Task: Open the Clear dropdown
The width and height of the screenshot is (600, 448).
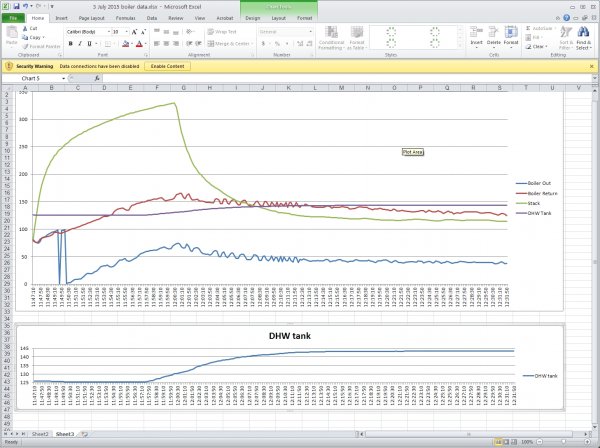Action: 536,46
